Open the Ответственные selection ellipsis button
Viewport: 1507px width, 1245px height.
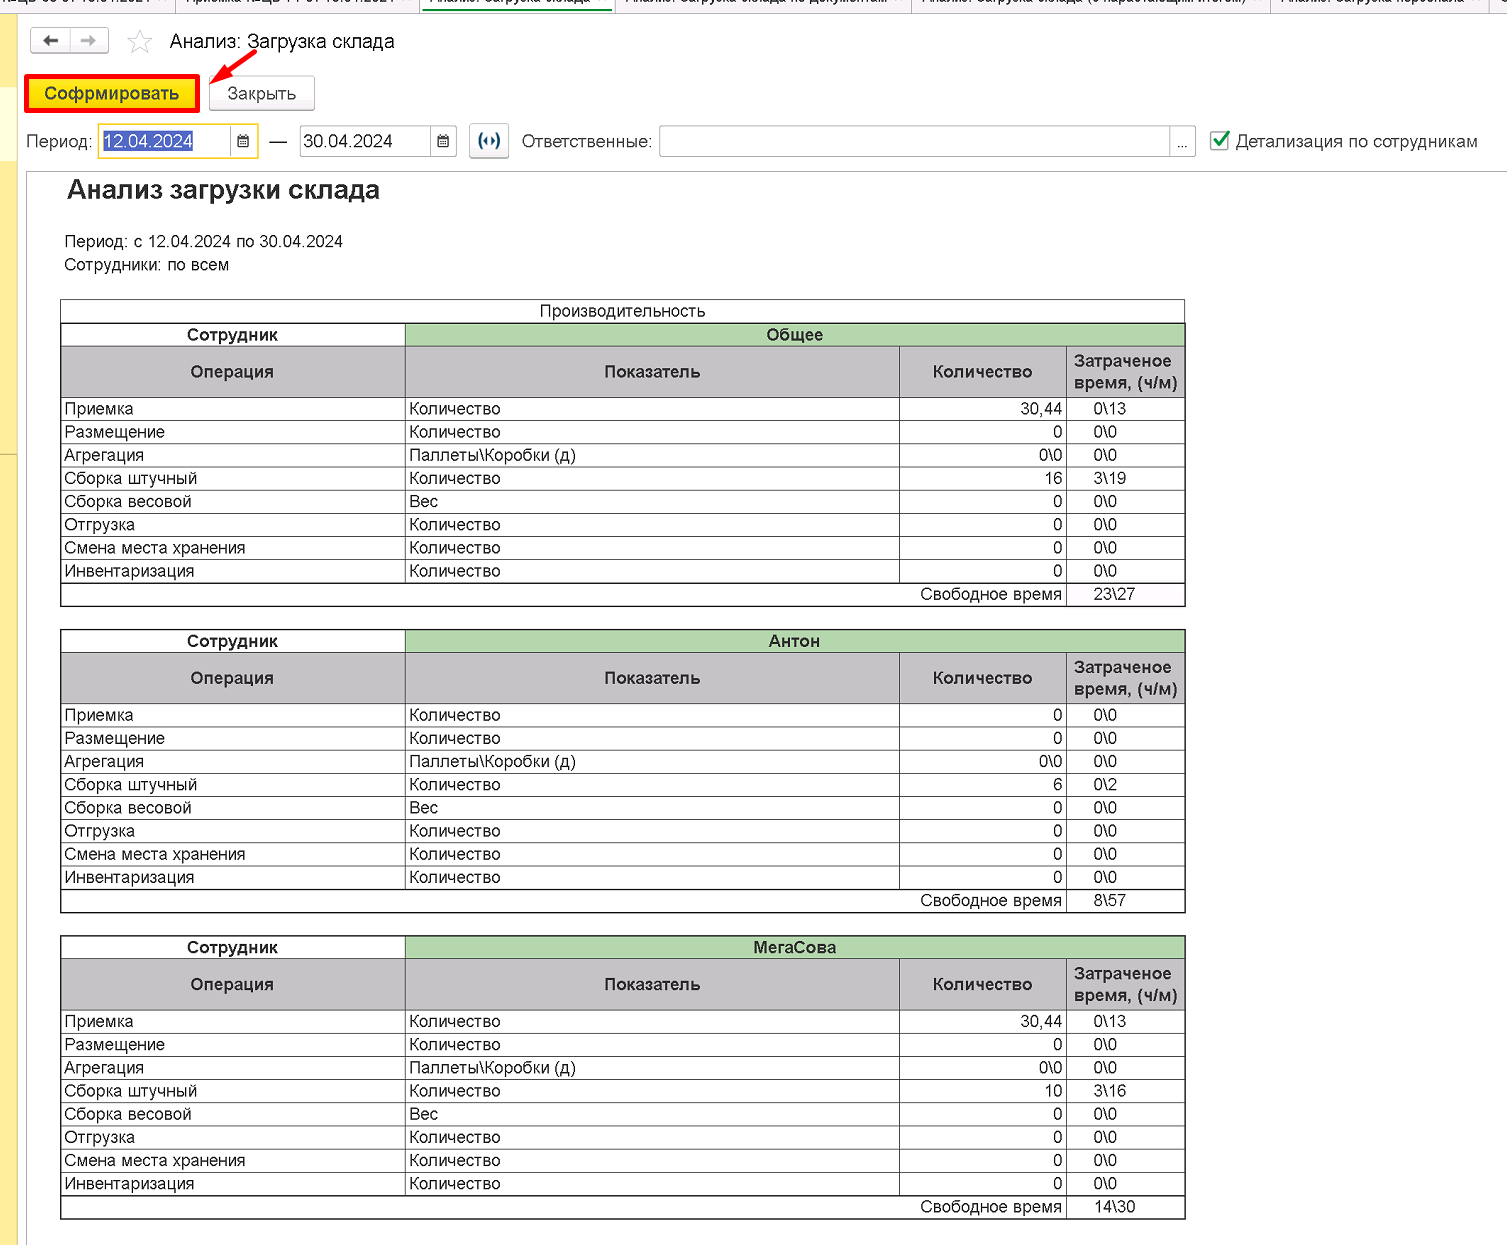click(1182, 142)
